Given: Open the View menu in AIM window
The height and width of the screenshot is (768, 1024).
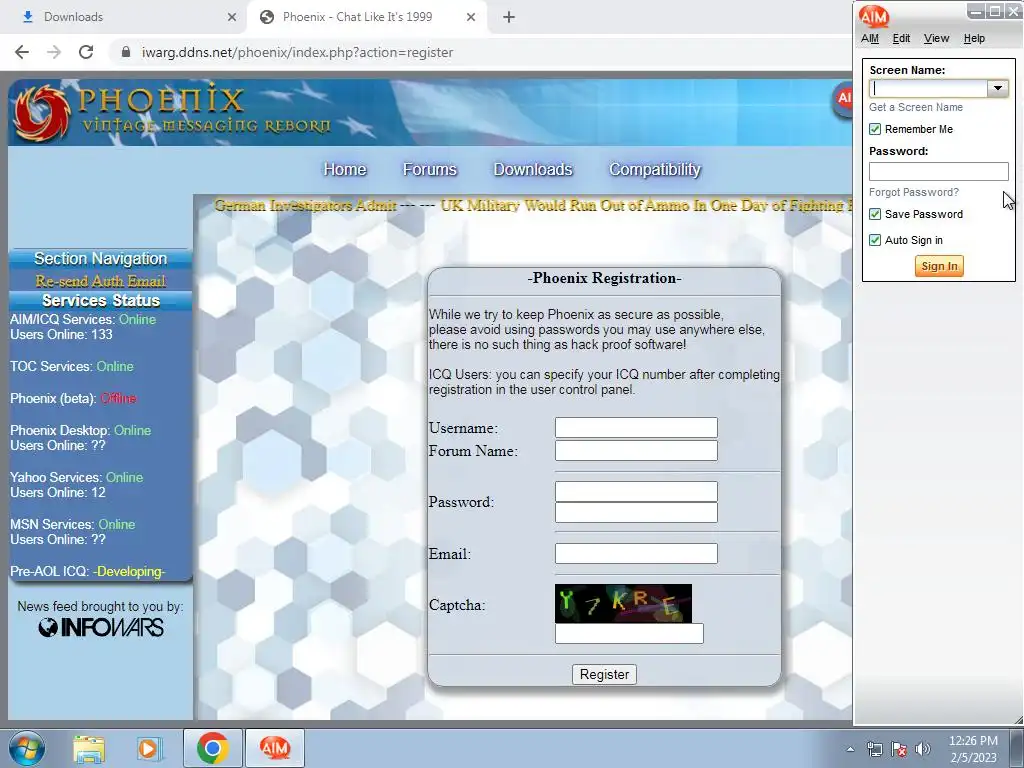Looking at the screenshot, I should pos(936,39).
